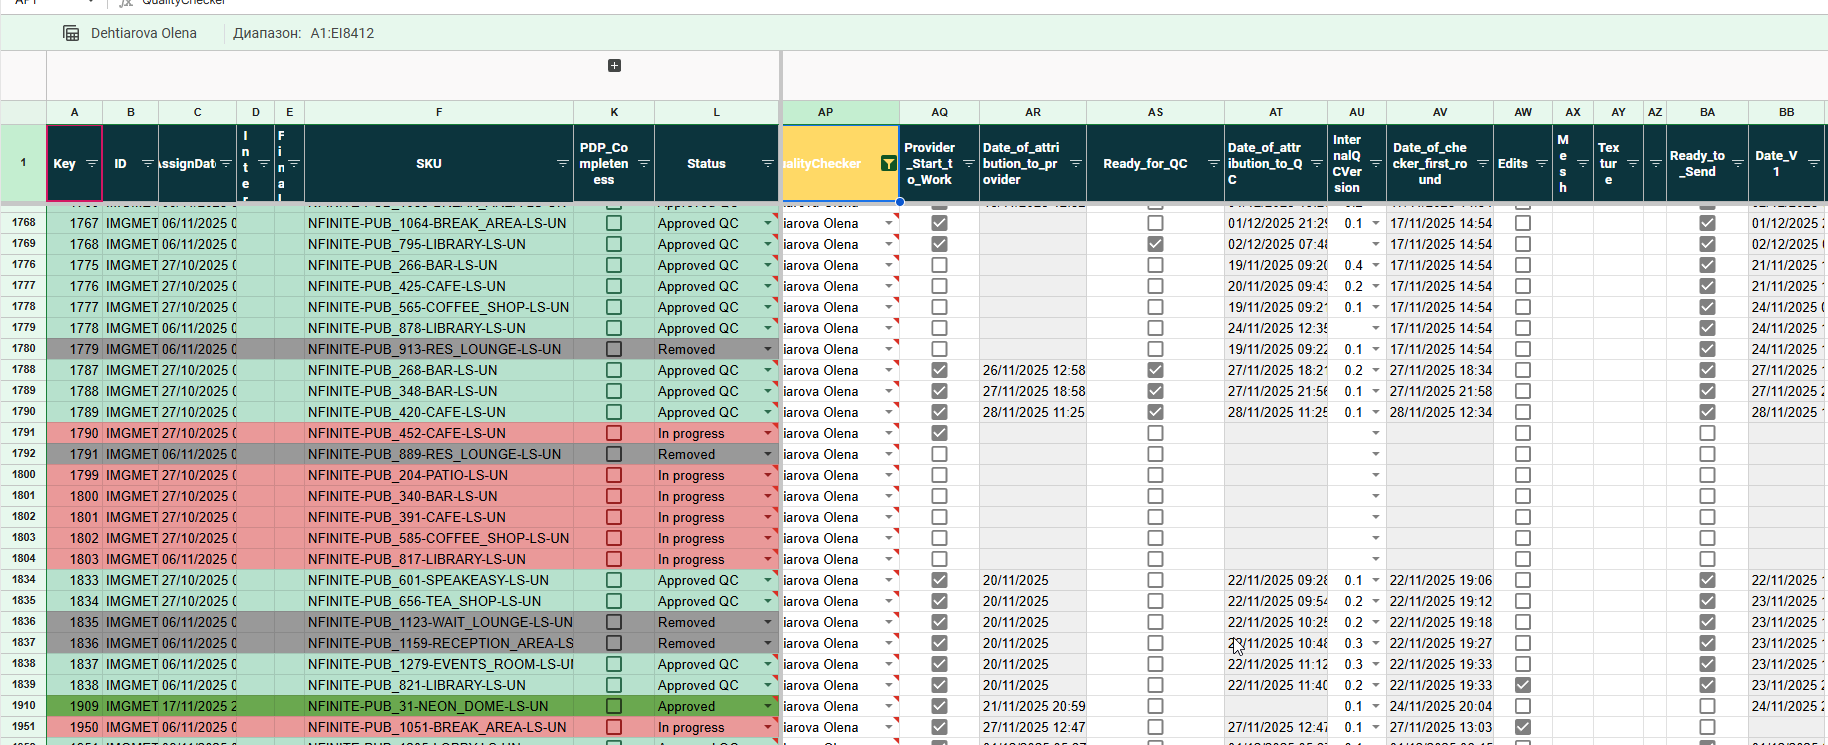Click the Dehtiarova Olena filter view name

click(x=143, y=33)
